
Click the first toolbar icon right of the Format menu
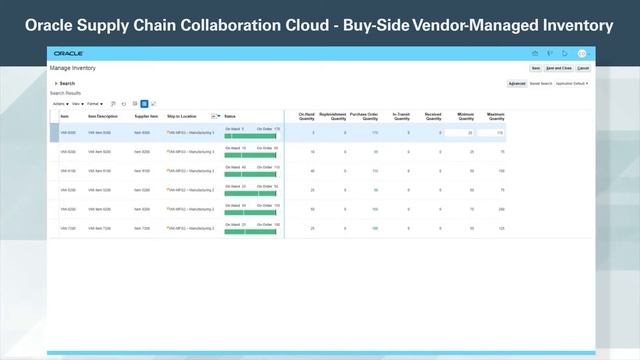tap(113, 104)
